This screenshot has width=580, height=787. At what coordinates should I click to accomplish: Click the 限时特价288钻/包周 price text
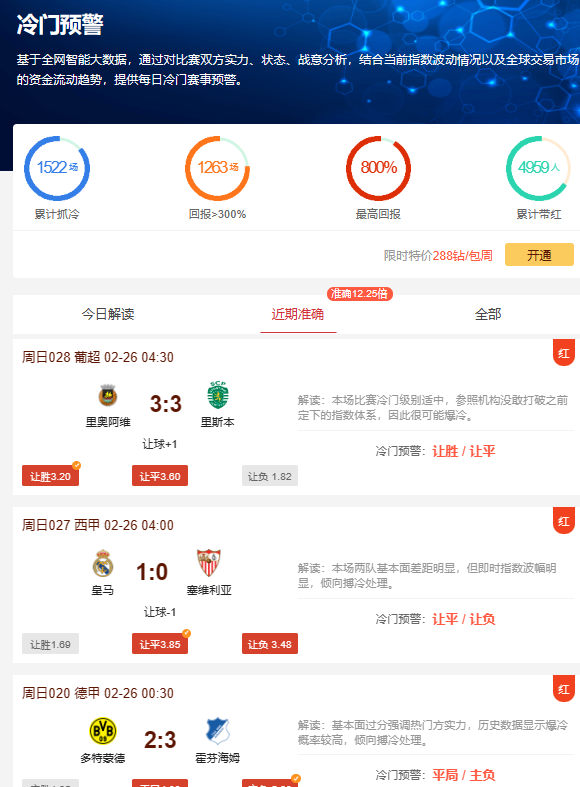438,255
